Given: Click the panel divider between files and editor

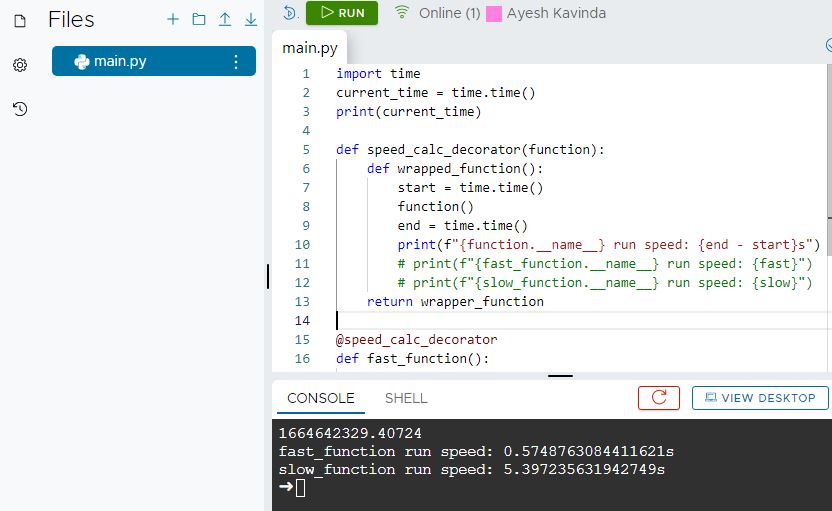Looking at the screenshot, I should click(x=268, y=276).
